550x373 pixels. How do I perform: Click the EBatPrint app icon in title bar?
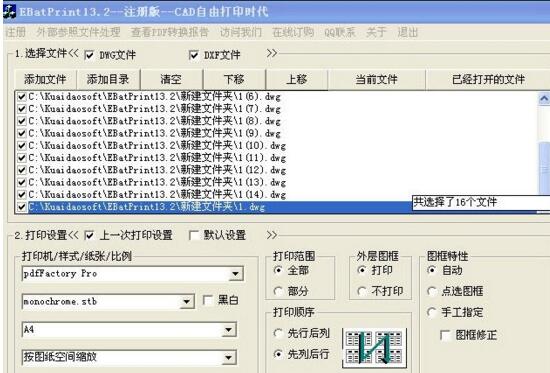9,11
